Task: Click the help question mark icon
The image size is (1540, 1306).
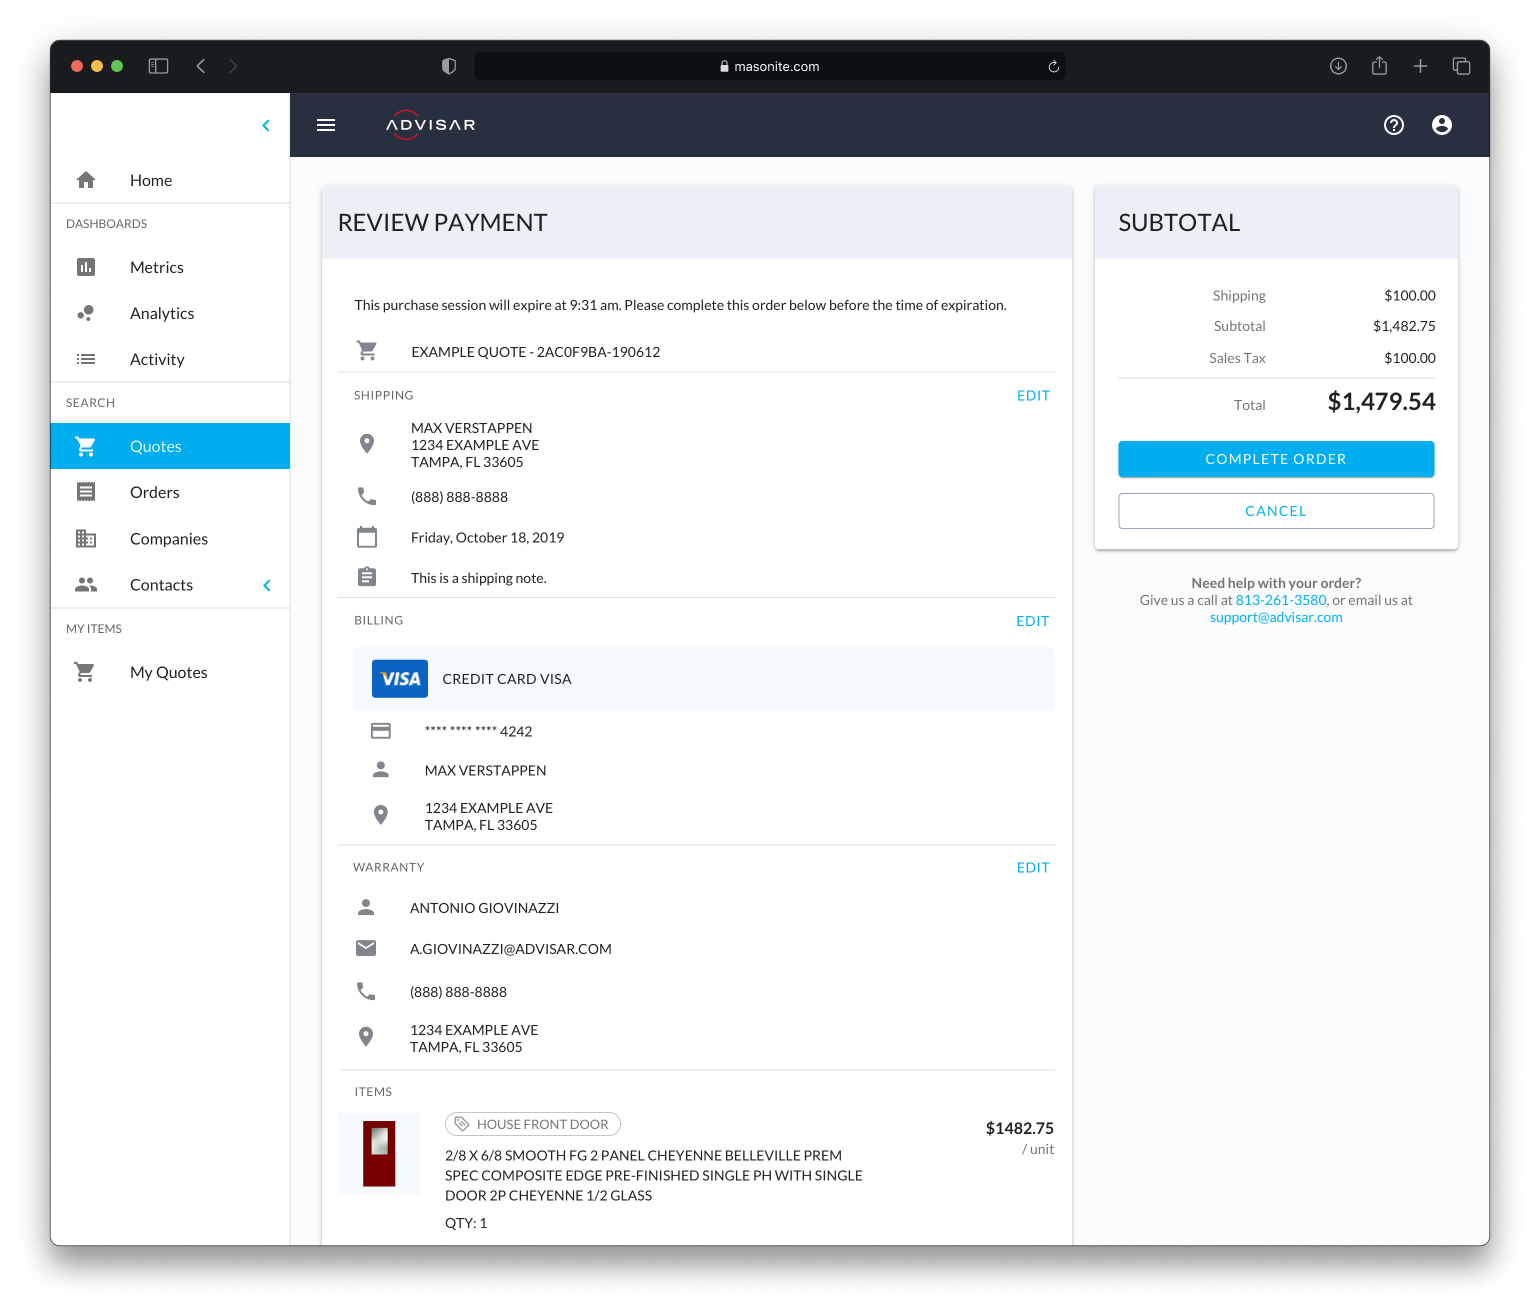Action: coord(1393,125)
